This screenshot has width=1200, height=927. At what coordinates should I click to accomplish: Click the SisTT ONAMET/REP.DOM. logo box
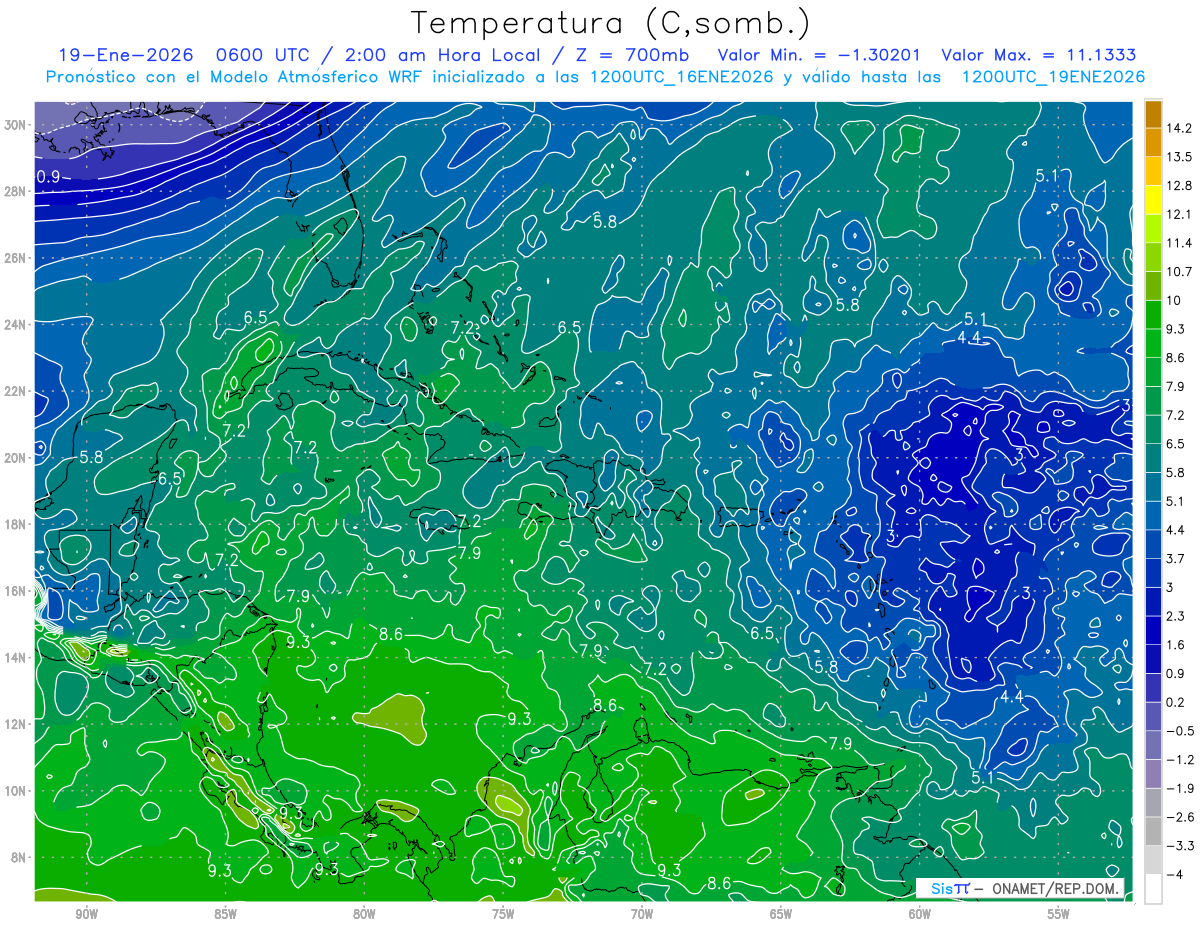[x=1020, y=888]
